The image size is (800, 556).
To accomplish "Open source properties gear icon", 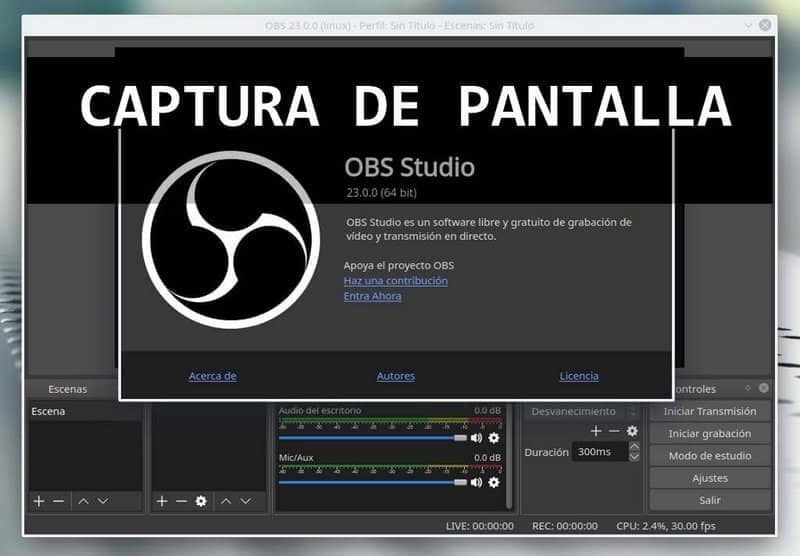I will [201, 501].
